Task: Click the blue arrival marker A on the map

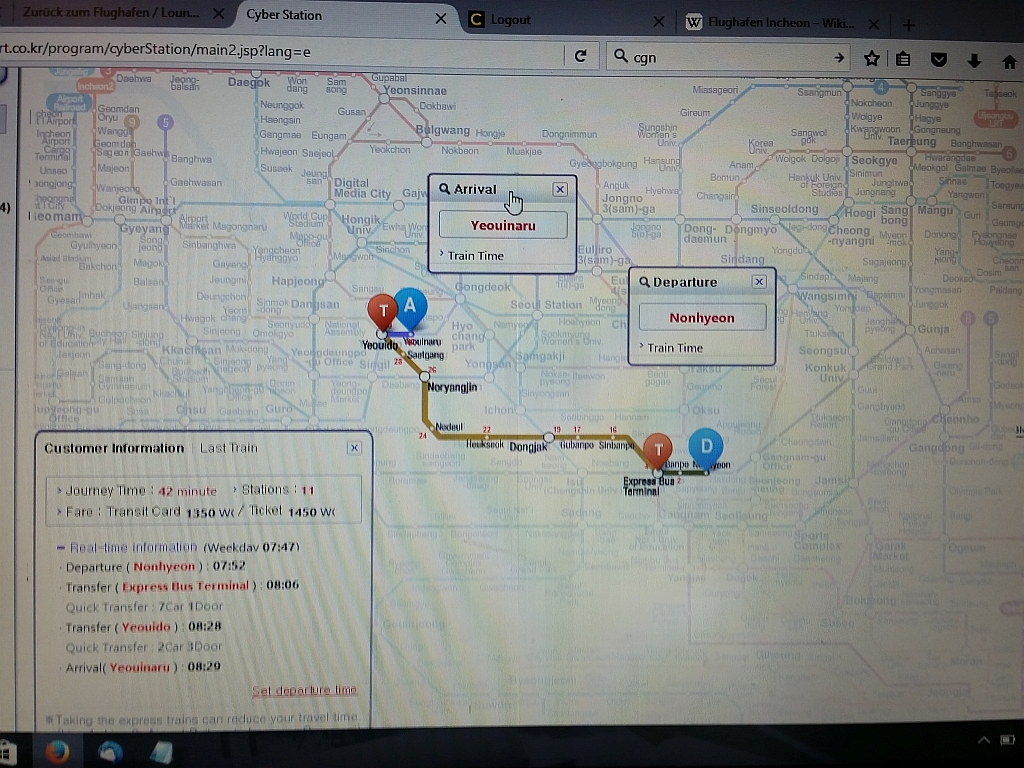Action: coord(410,307)
